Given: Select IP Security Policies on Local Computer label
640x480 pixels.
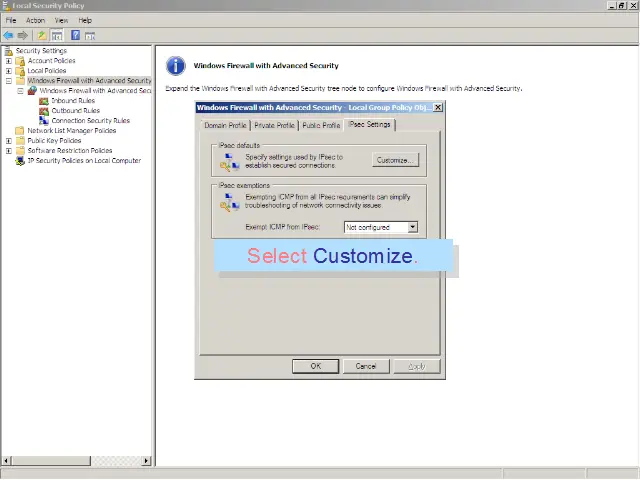Looking at the screenshot, I should [84, 161].
